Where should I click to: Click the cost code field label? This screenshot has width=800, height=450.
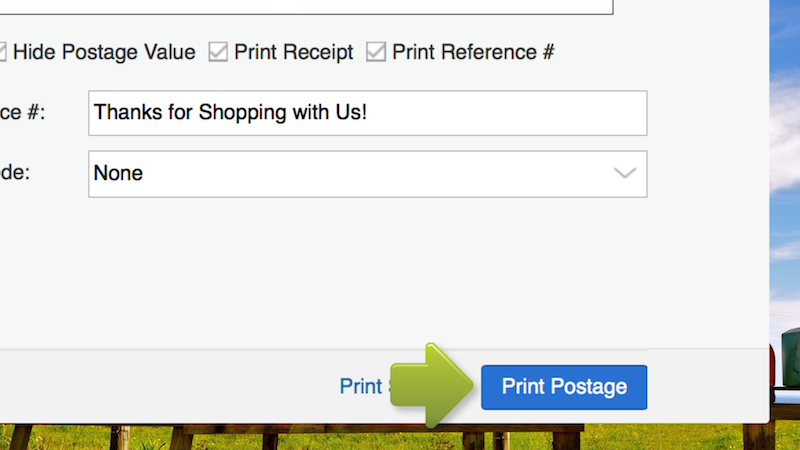tap(15, 173)
